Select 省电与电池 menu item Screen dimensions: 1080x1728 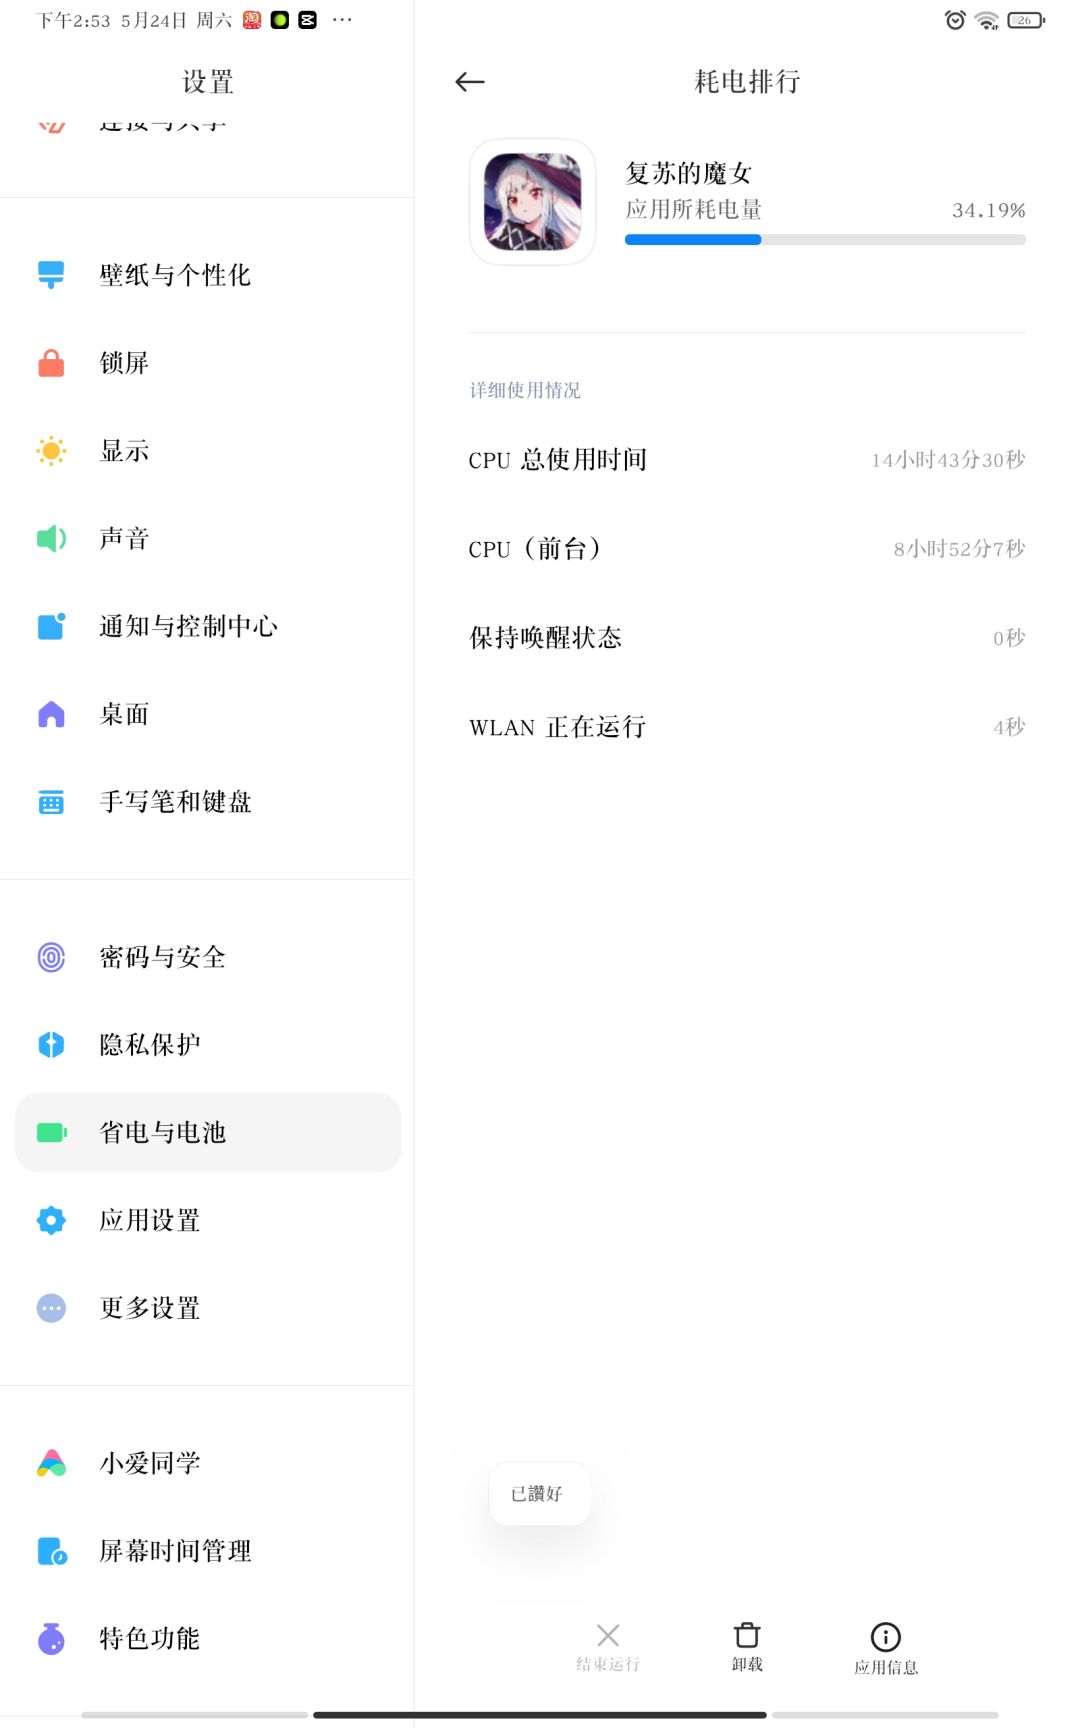point(207,1133)
